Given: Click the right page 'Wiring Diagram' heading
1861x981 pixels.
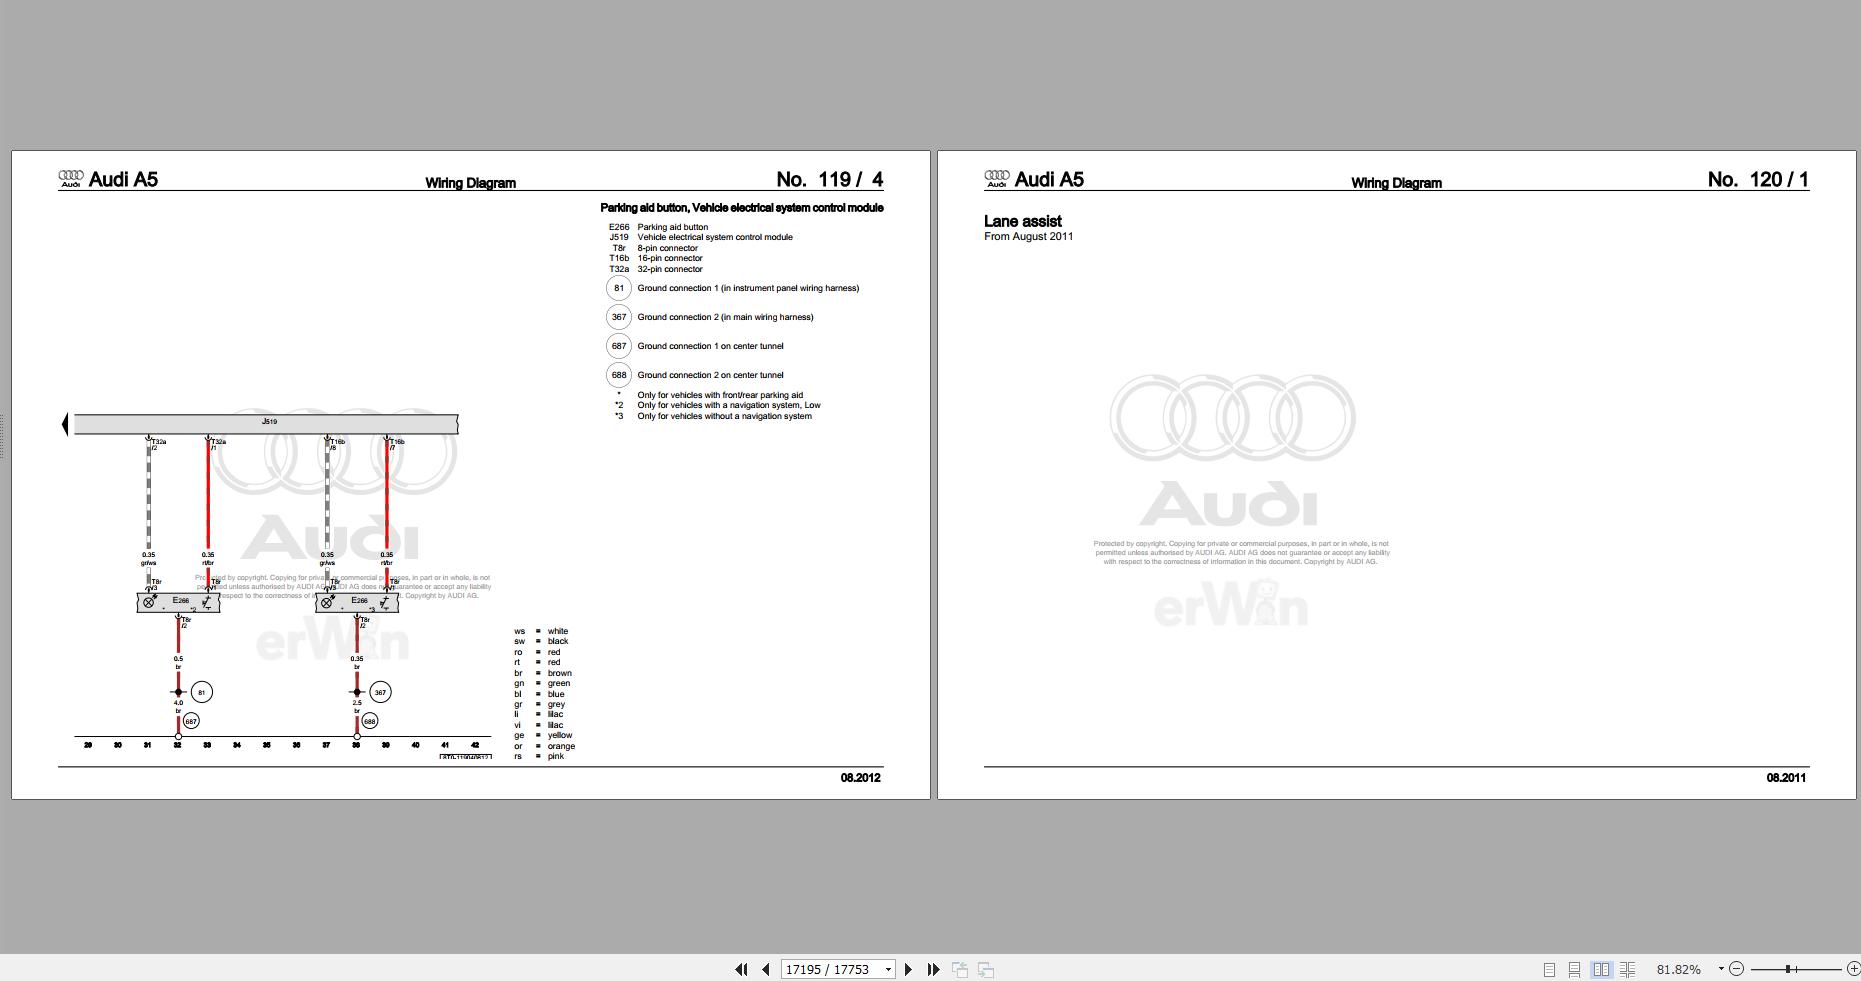Looking at the screenshot, I should tap(1396, 183).
